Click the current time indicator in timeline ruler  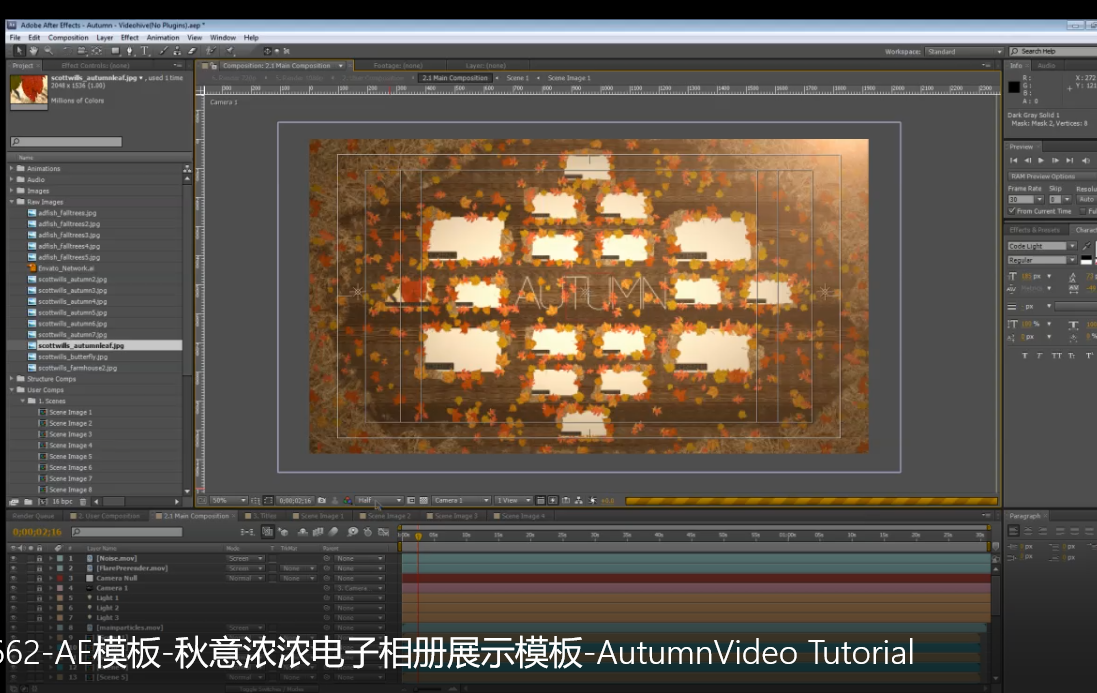tap(418, 536)
